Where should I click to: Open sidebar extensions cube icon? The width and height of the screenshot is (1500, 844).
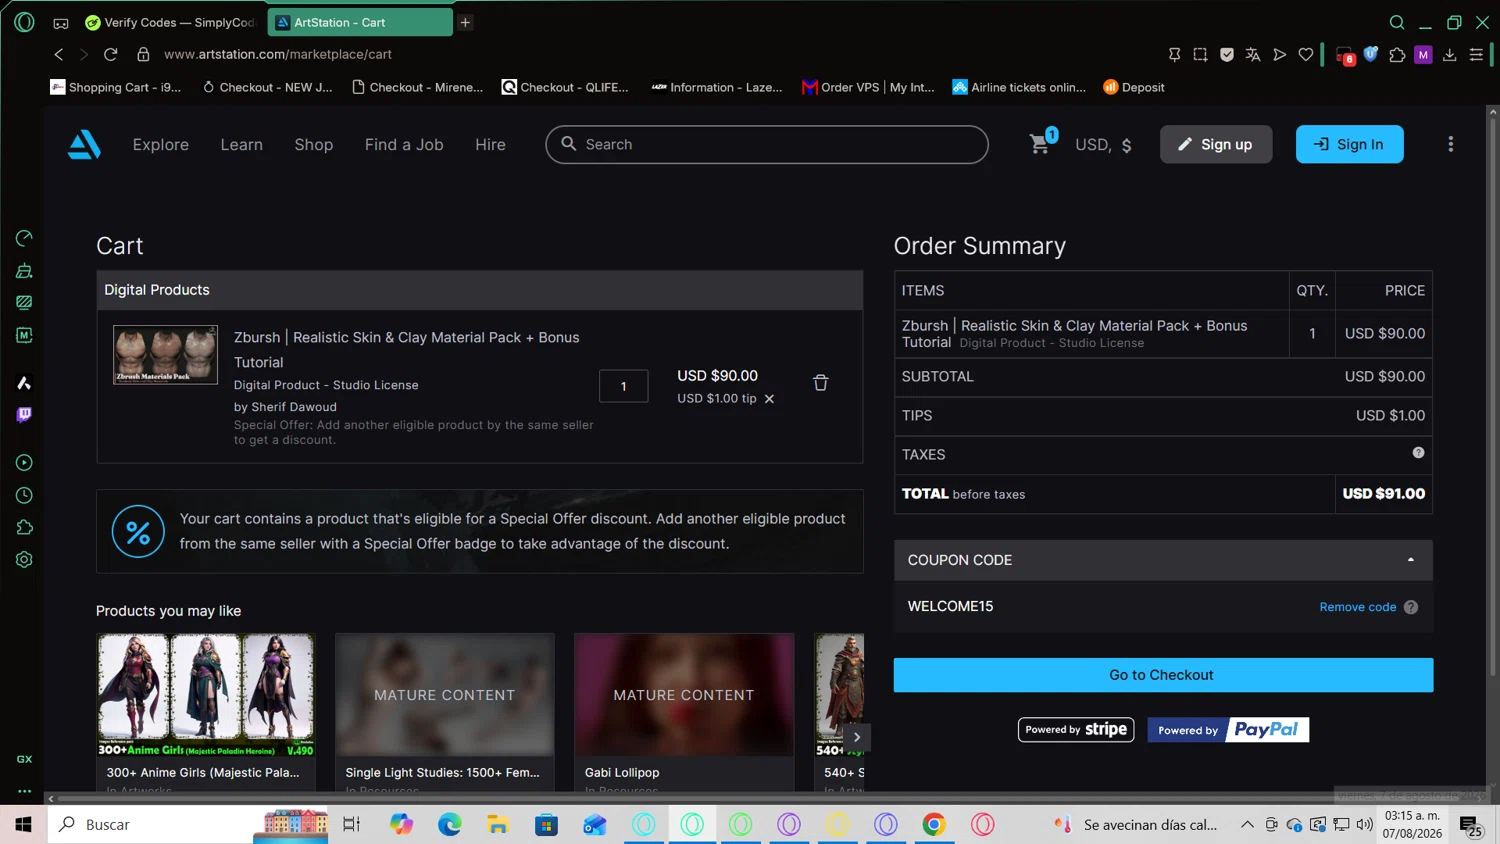tap(24, 528)
